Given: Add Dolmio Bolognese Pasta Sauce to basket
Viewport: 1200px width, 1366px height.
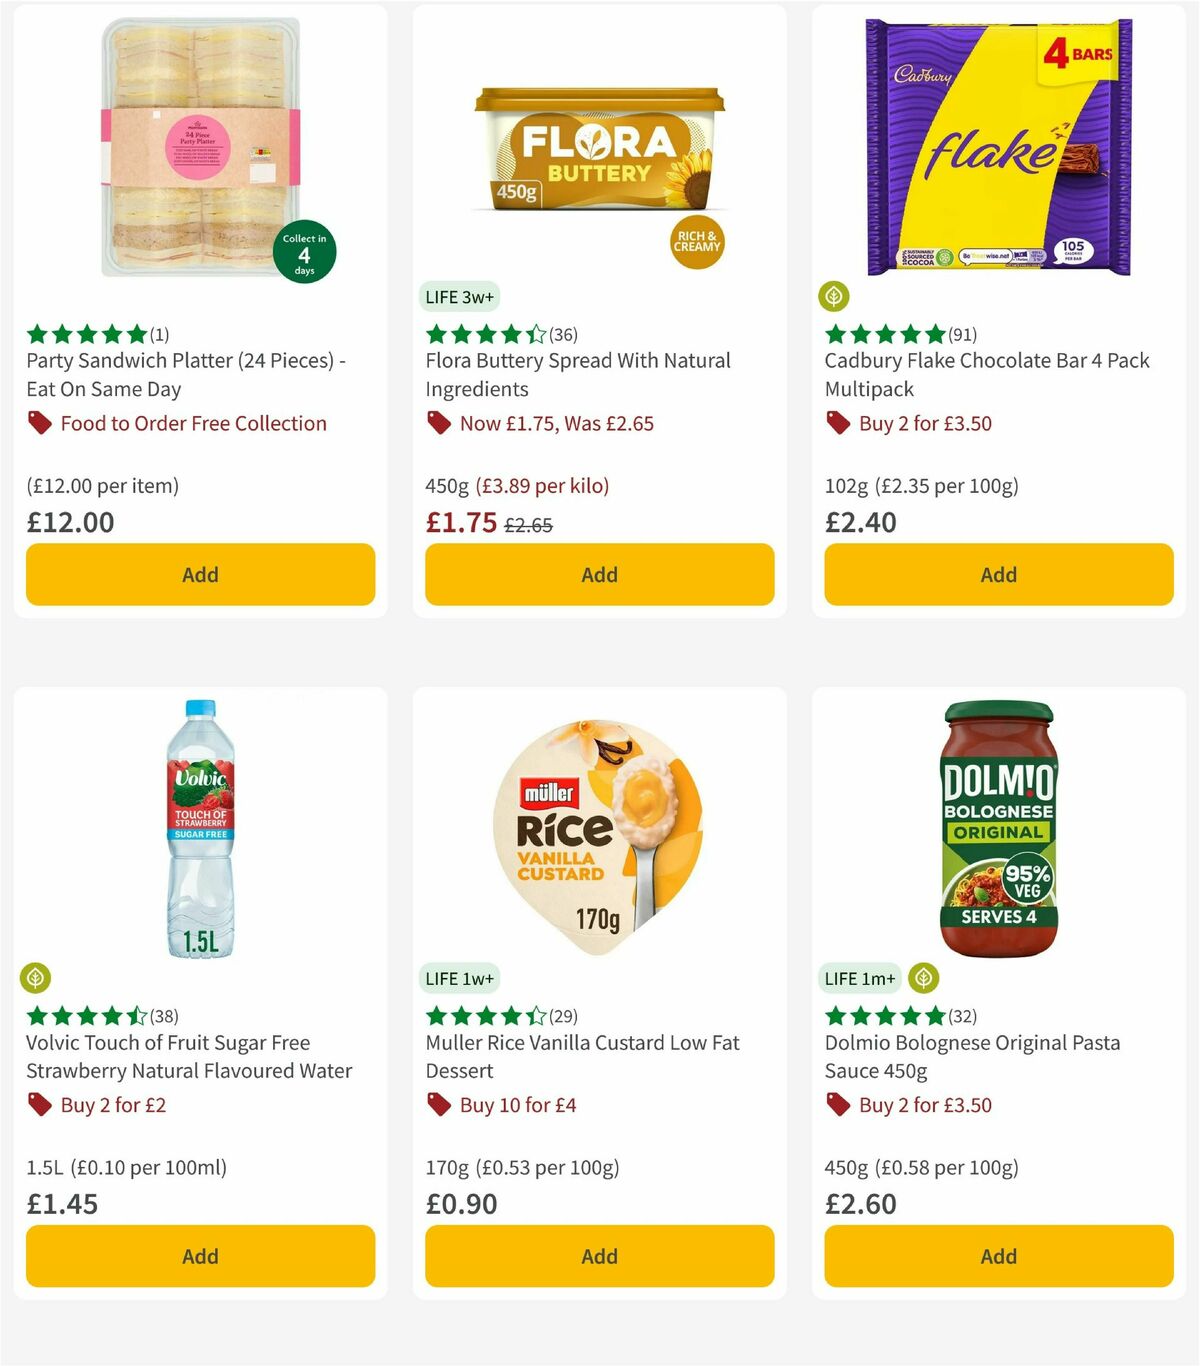Looking at the screenshot, I should 997,1256.
